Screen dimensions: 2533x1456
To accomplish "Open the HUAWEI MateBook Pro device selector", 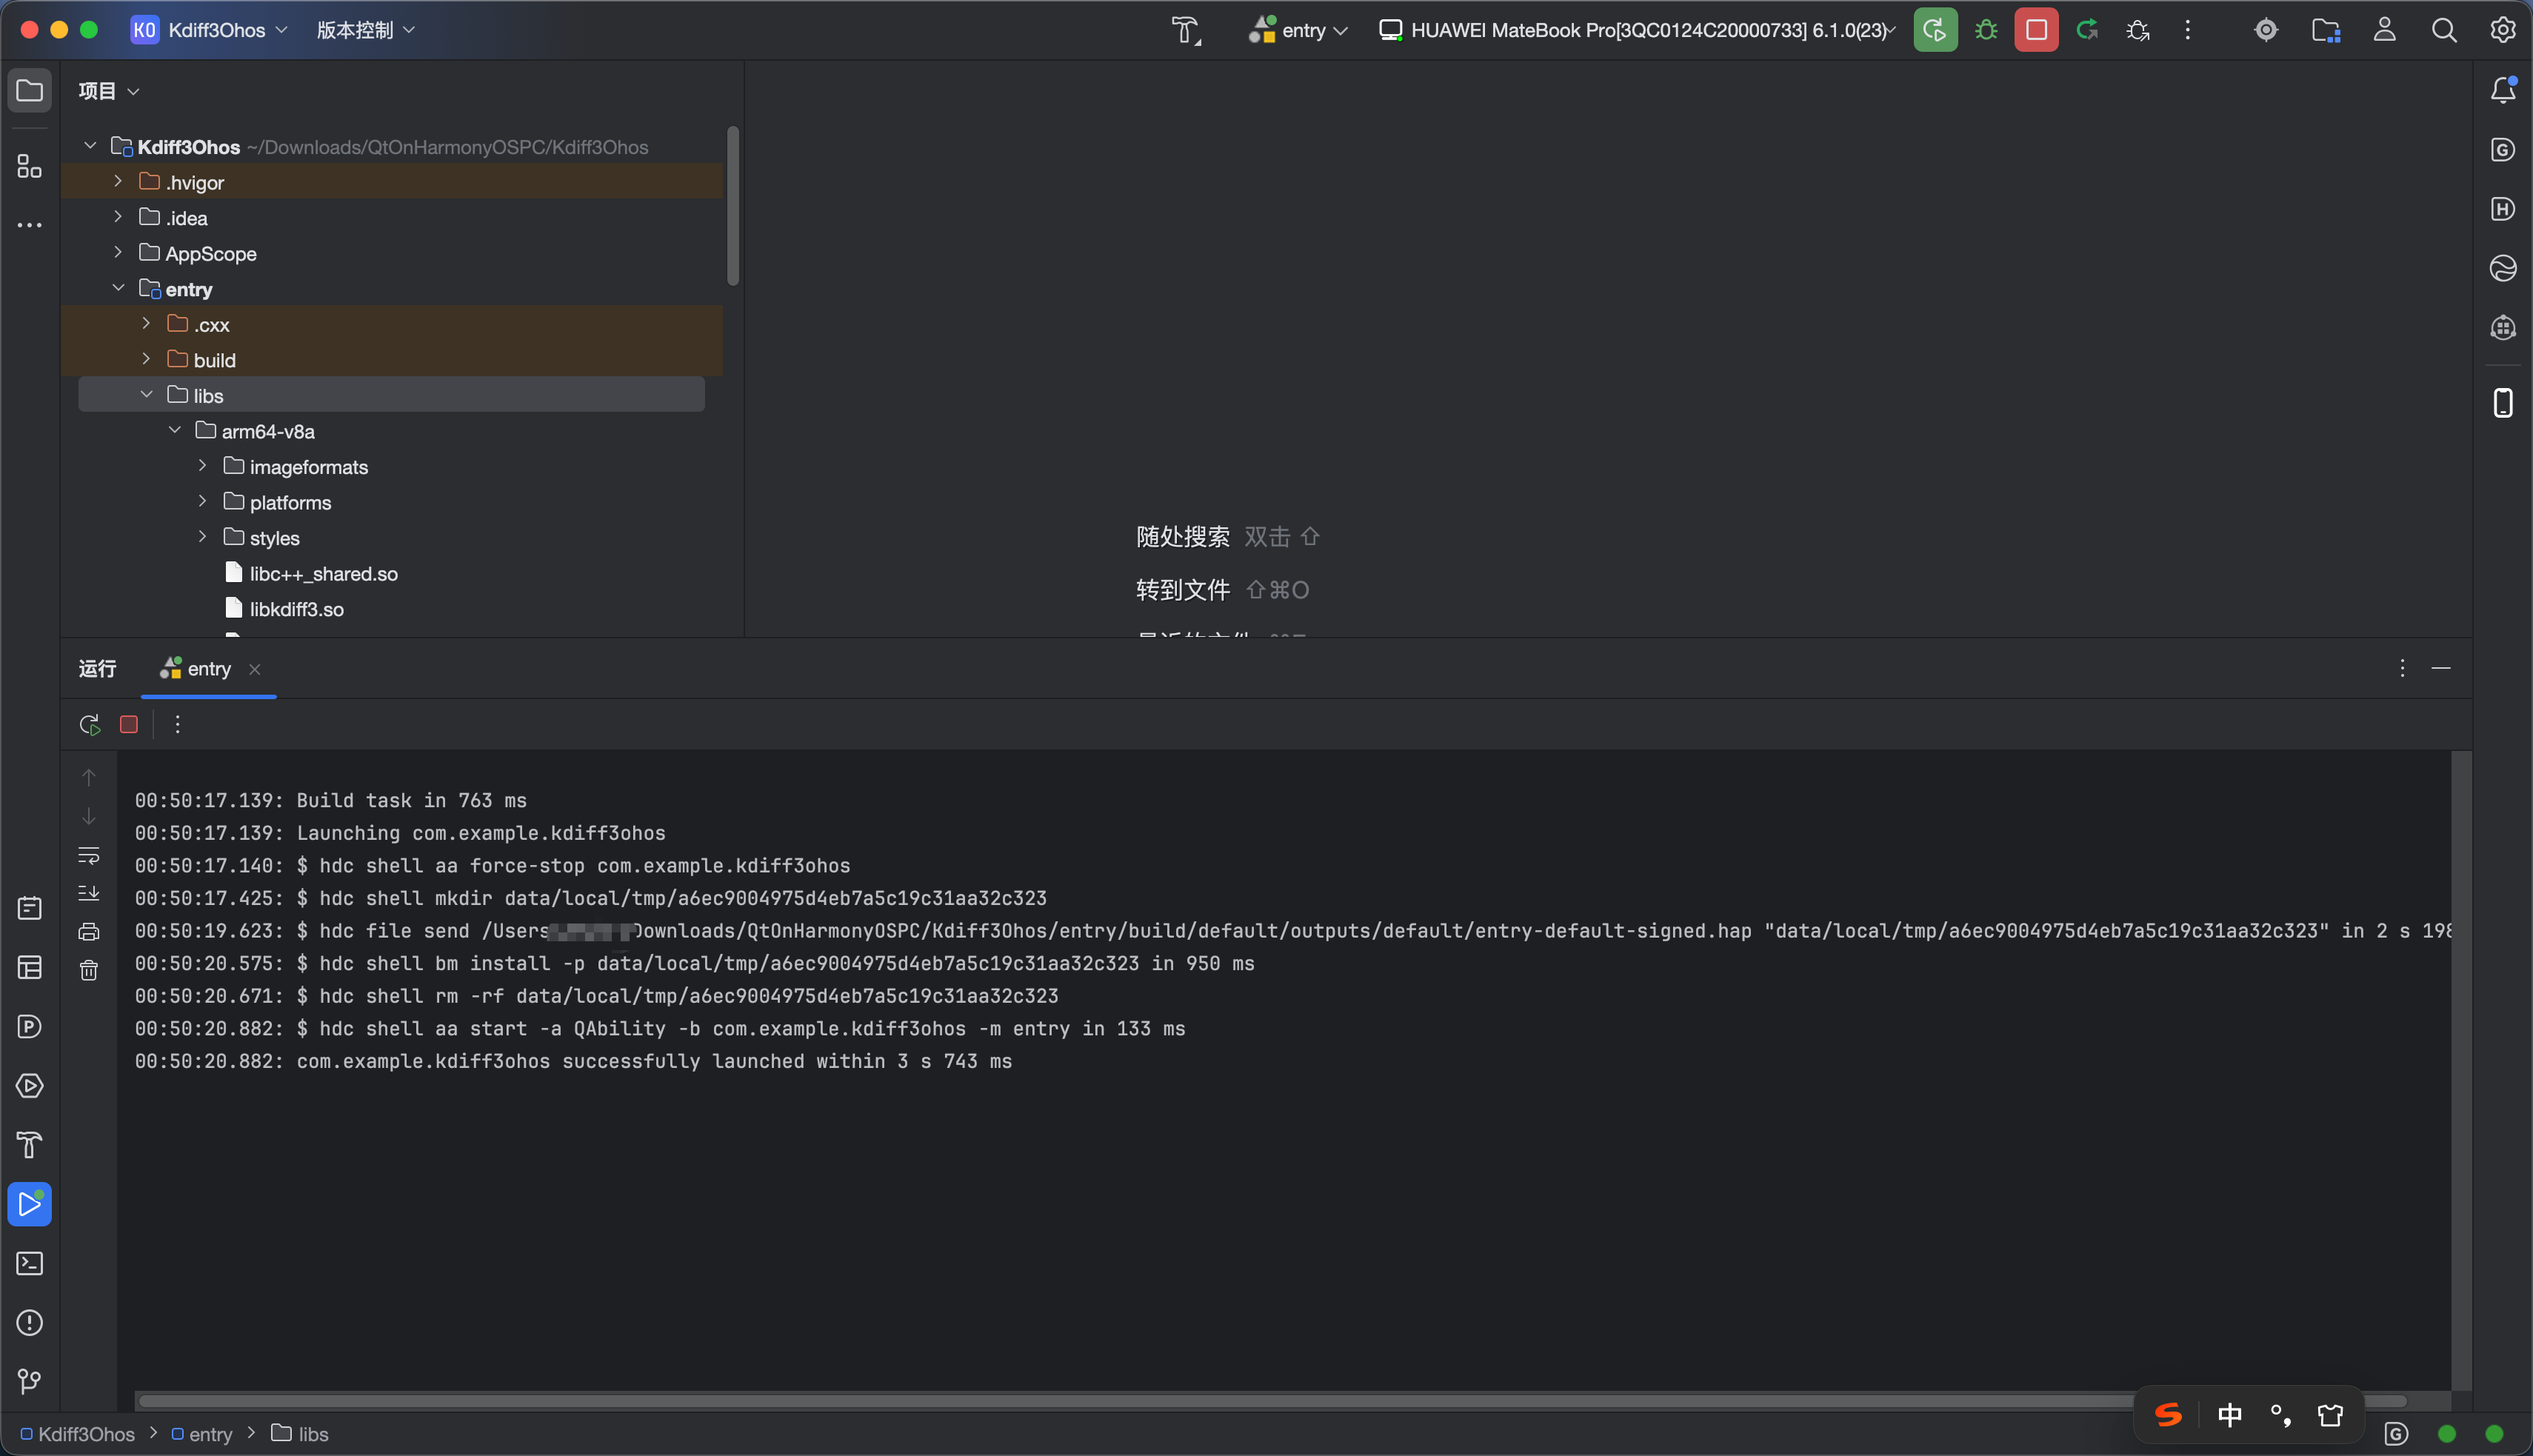I will click(1636, 30).
